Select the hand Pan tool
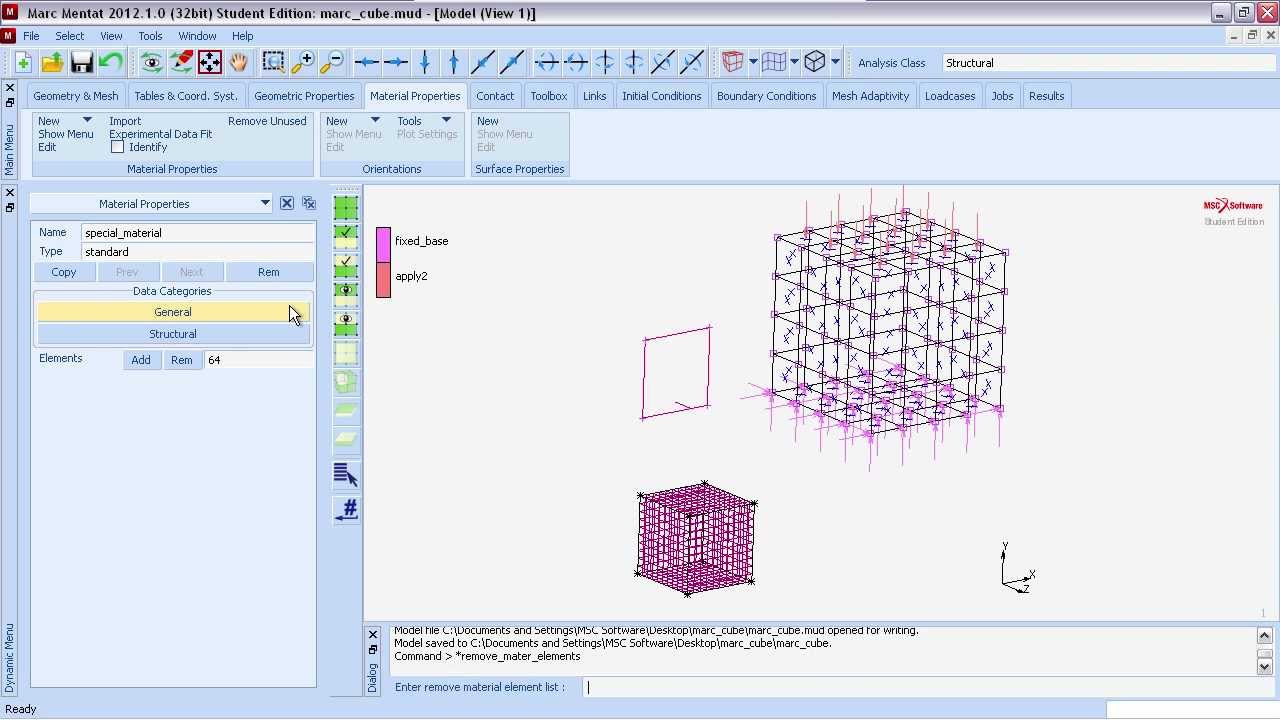The image size is (1280, 720). coord(239,62)
